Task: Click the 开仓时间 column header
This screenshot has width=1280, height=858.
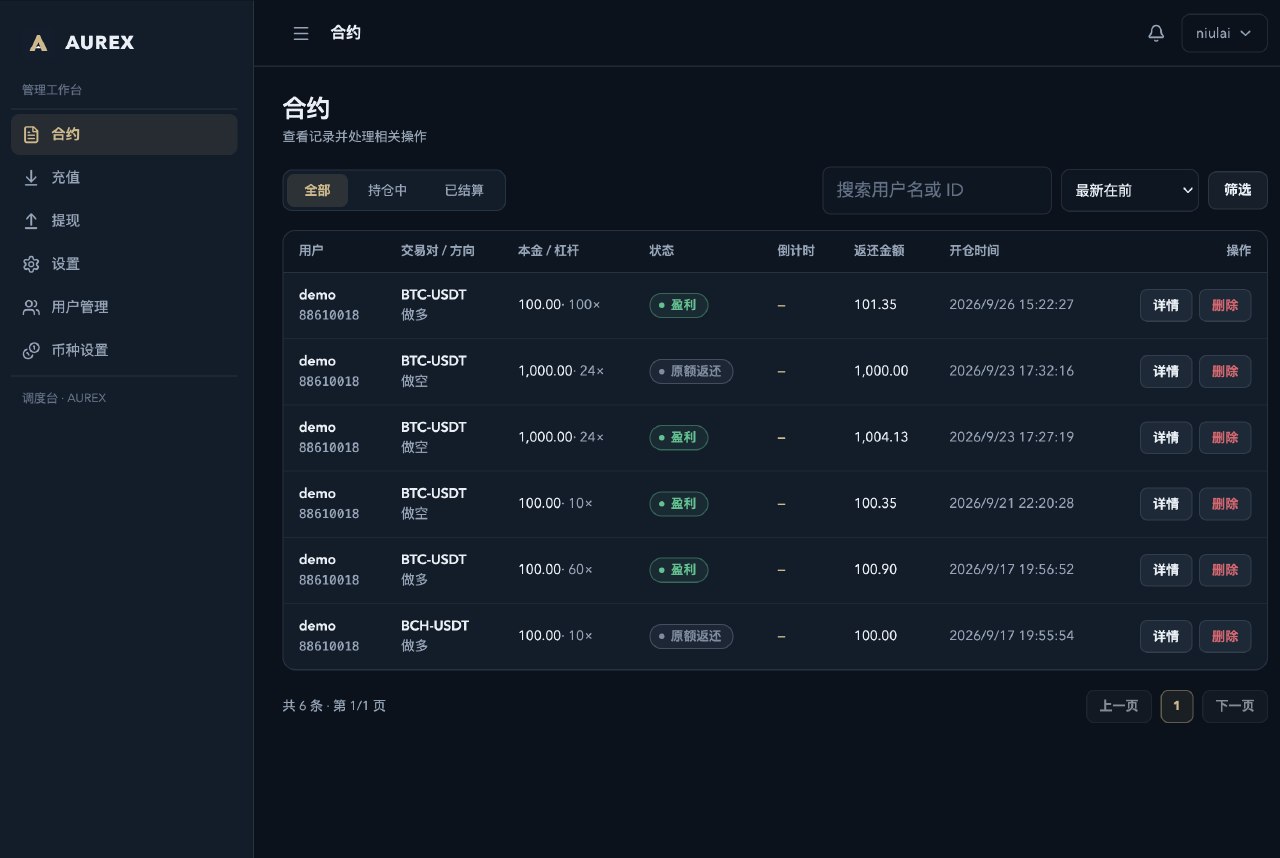Action: (x=974, y=251)
